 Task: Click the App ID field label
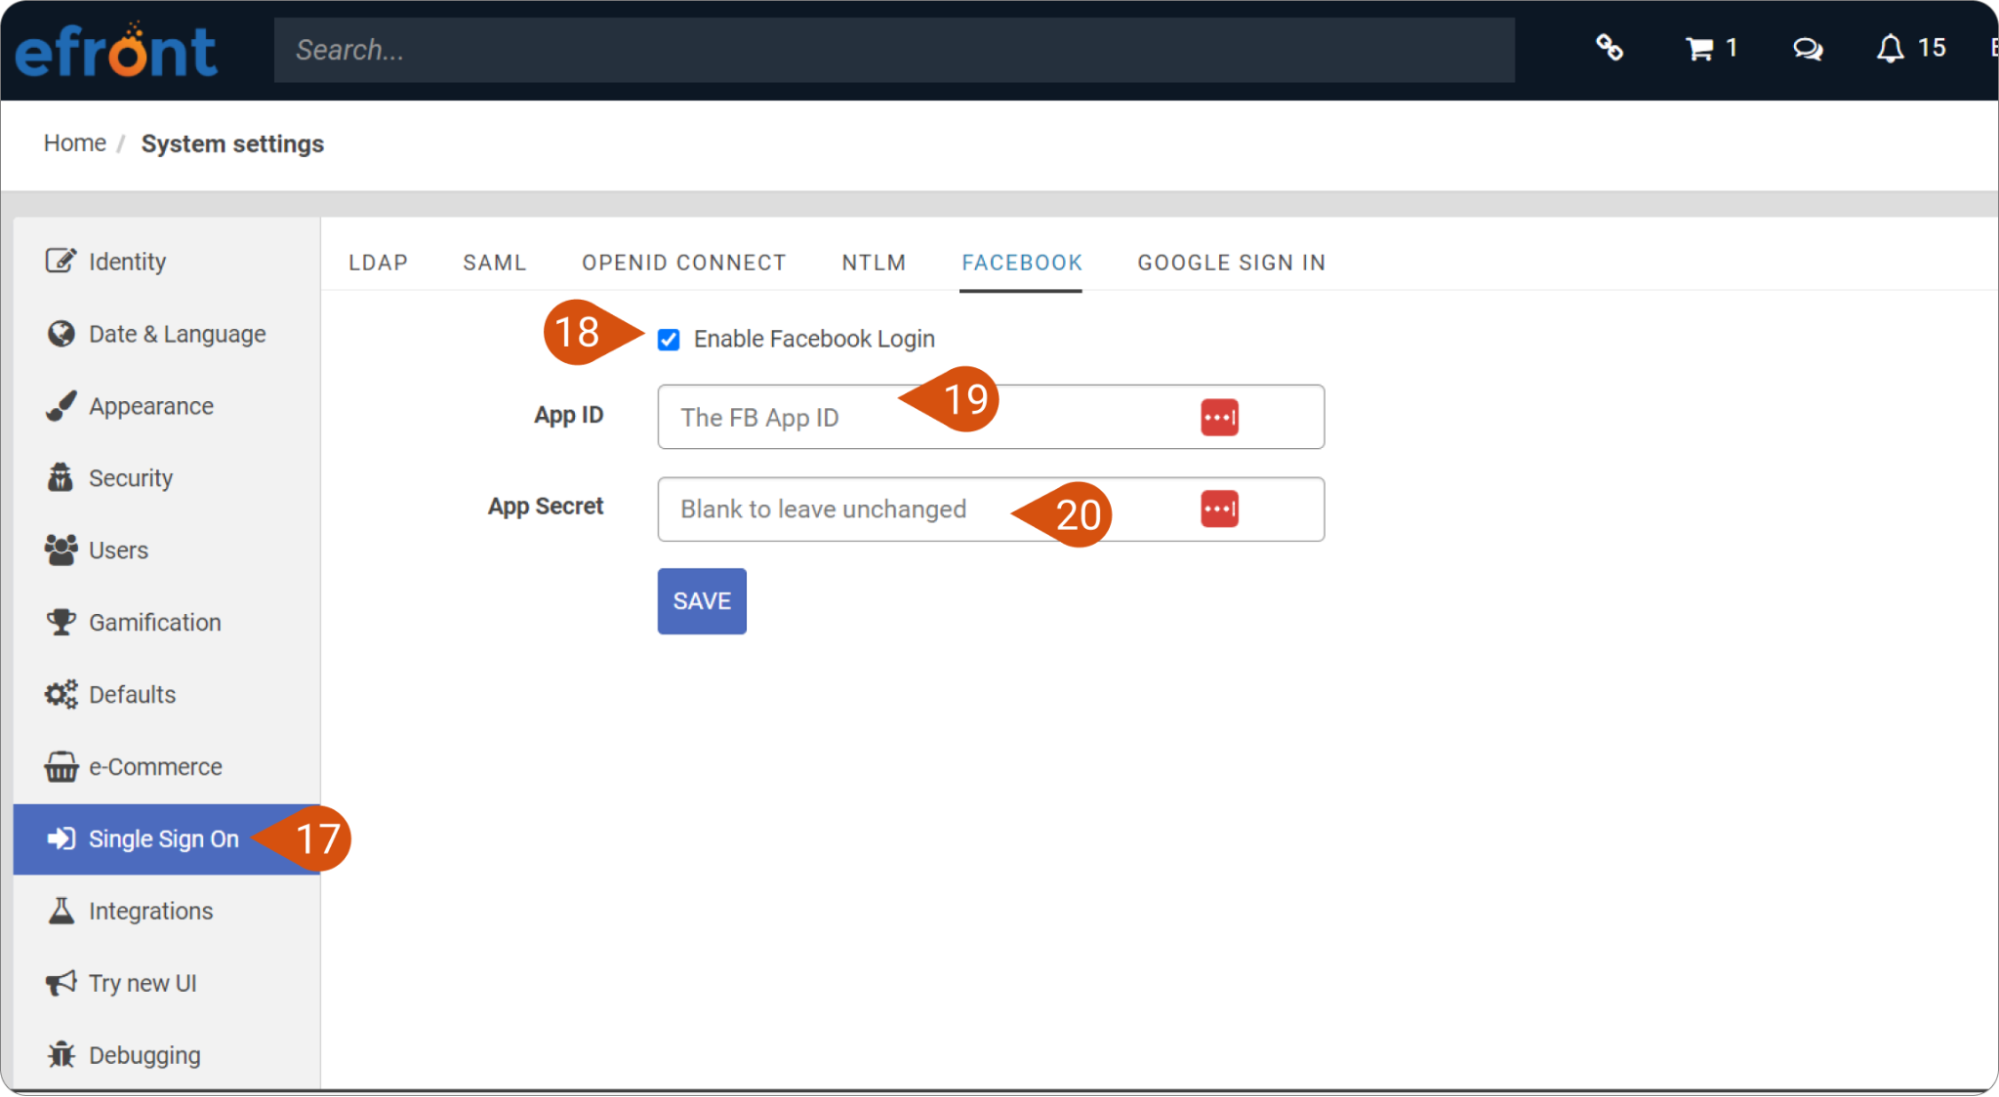568,415
